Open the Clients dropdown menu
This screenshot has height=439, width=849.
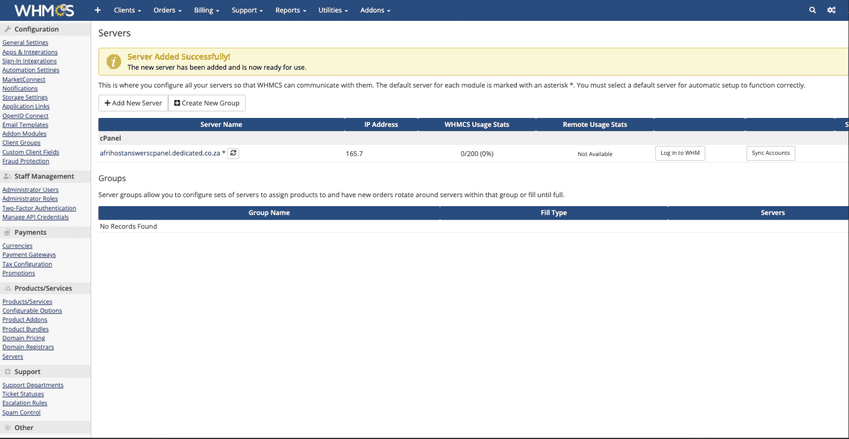127,10
